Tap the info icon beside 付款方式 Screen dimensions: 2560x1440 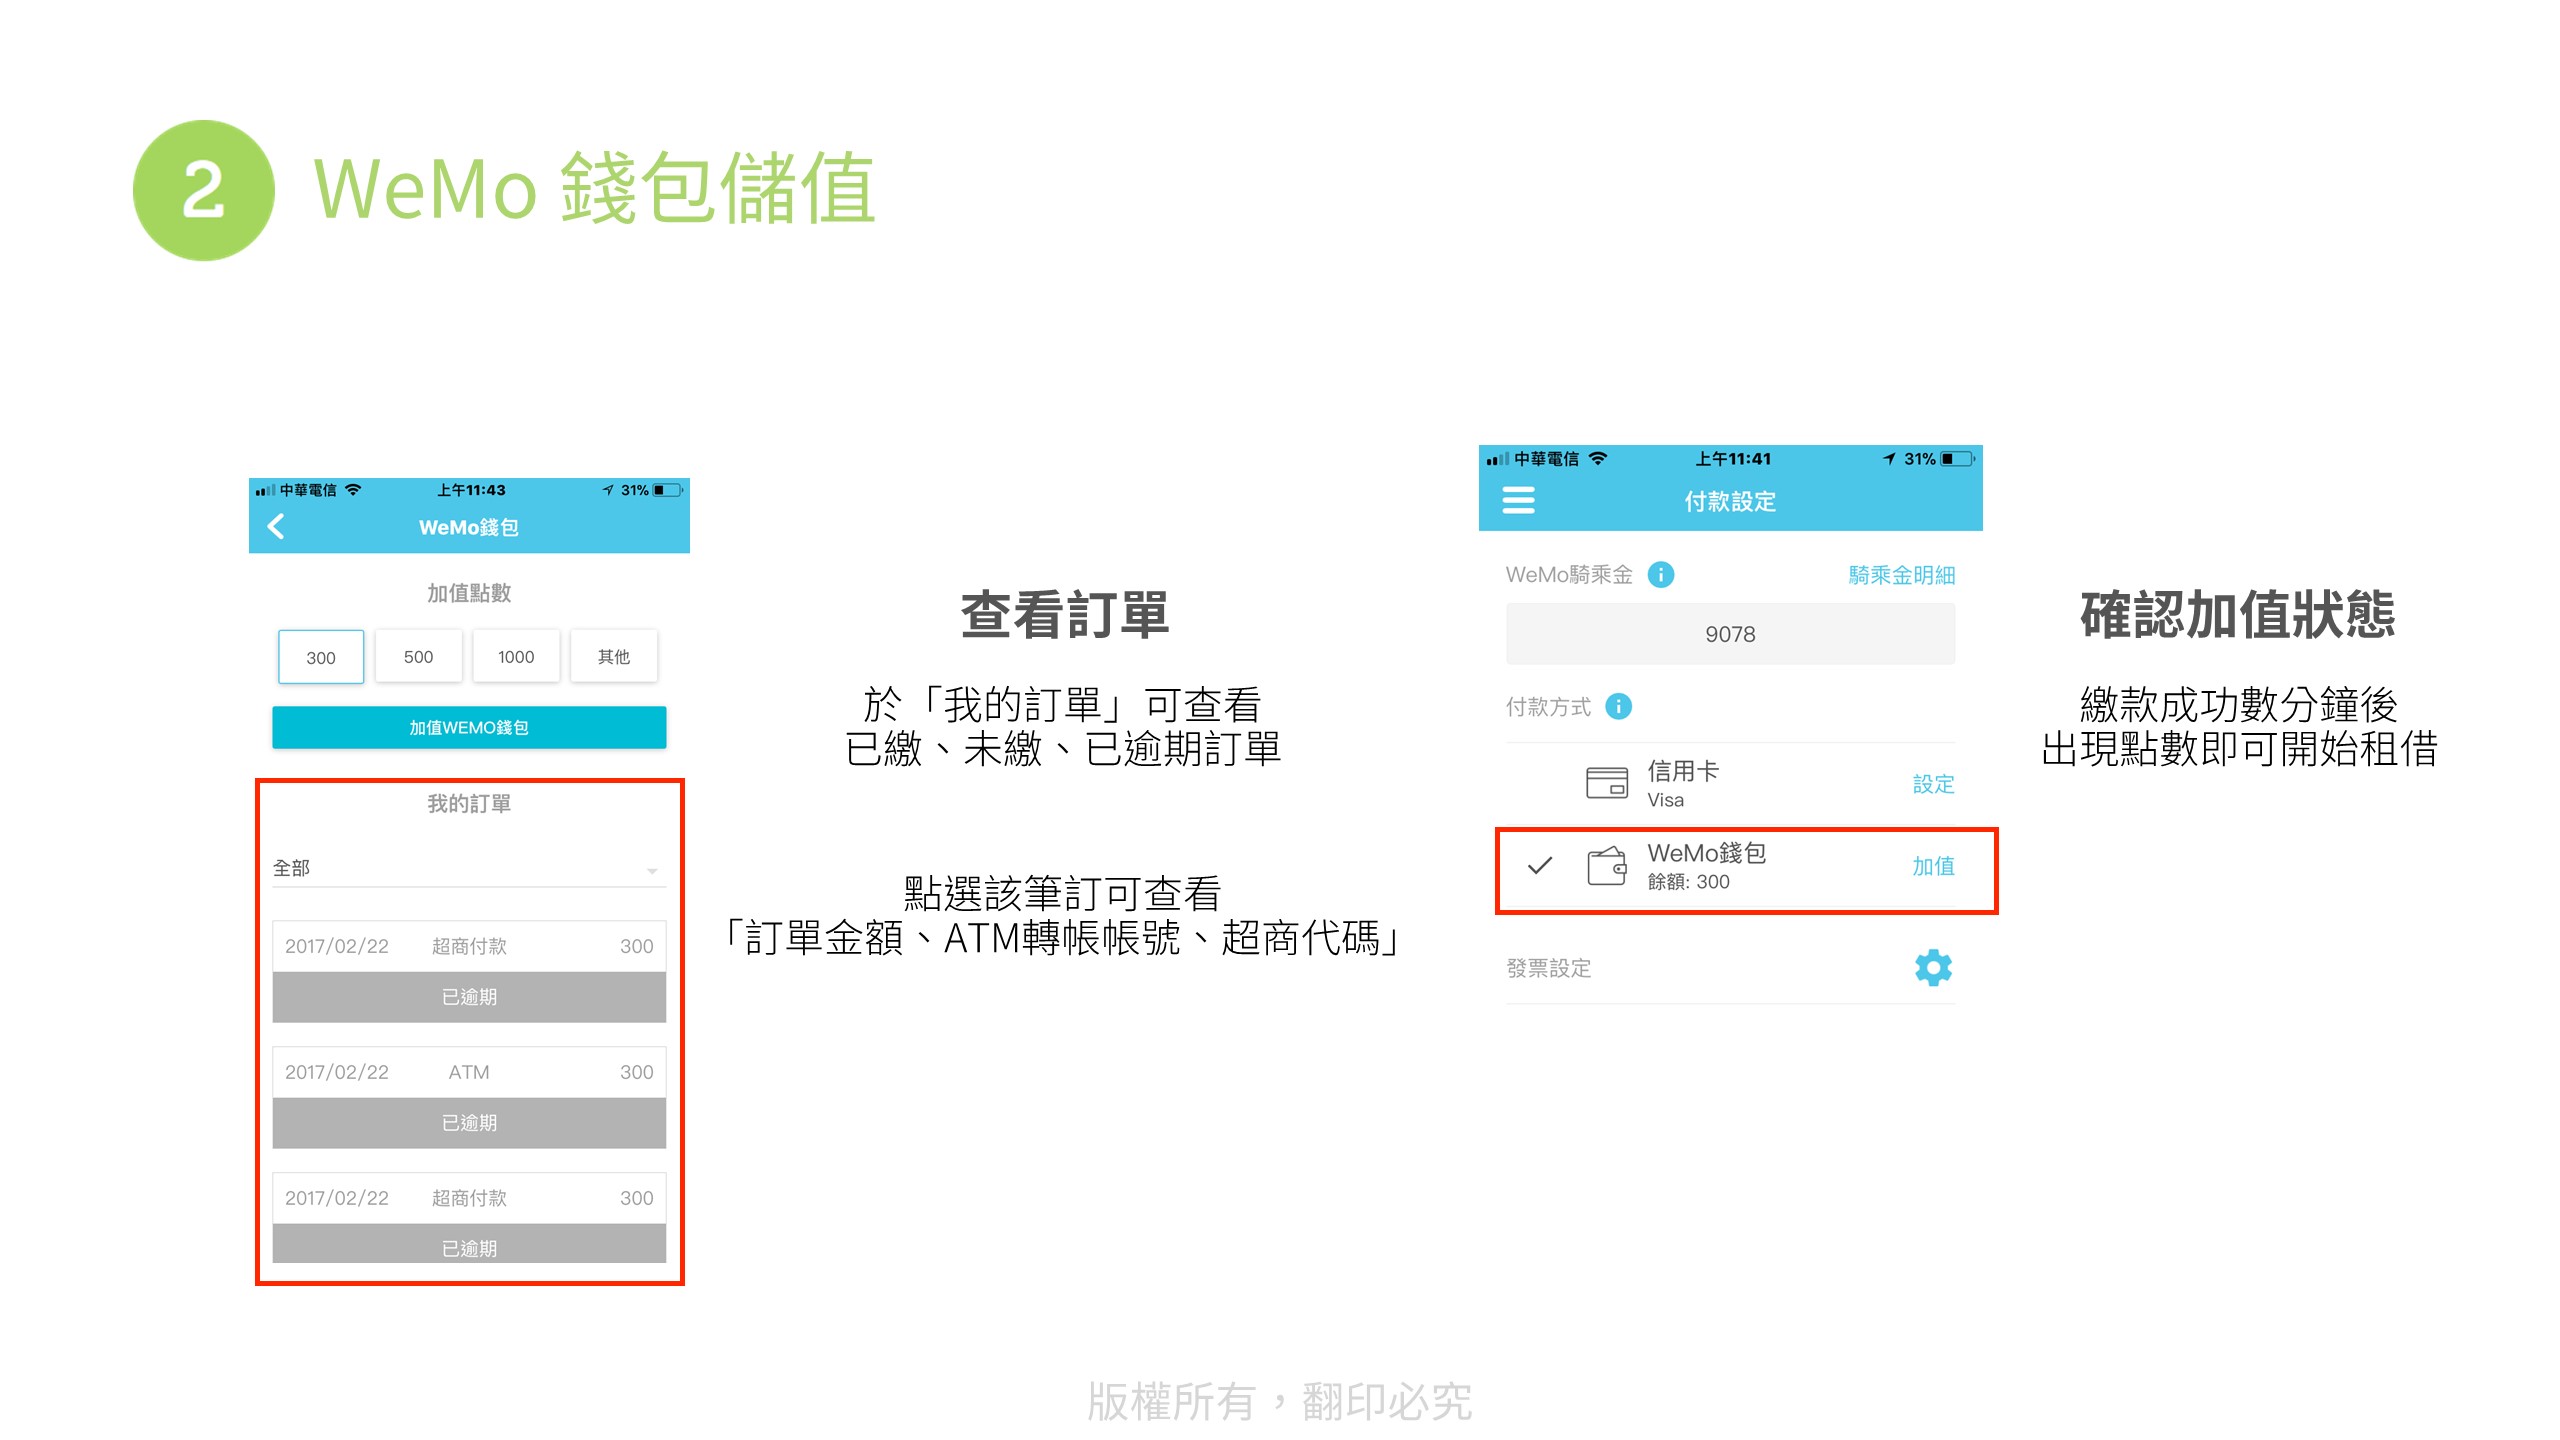point(1618,707)
